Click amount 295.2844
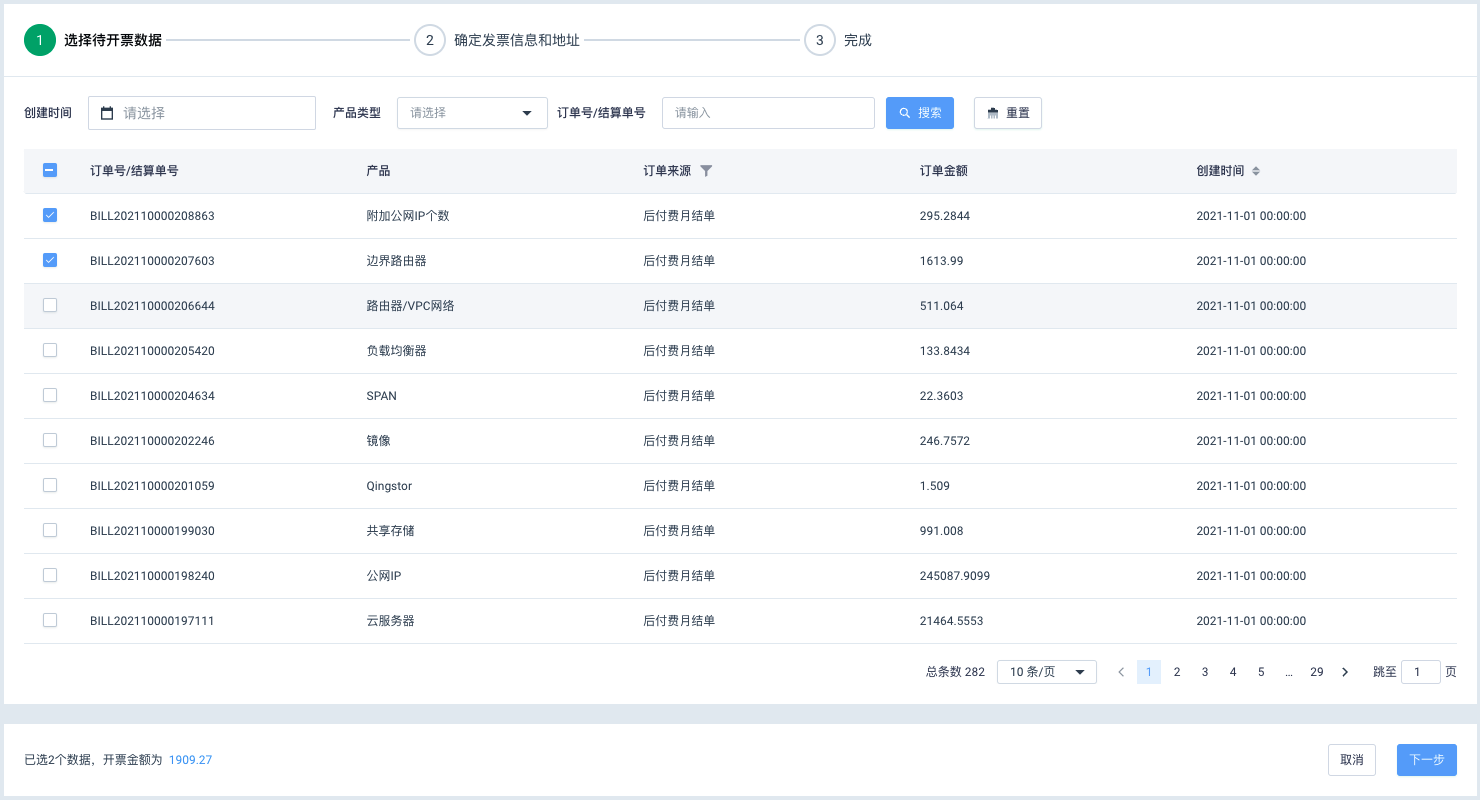This screenshot has width=1480, height=800. pos(945,216)
